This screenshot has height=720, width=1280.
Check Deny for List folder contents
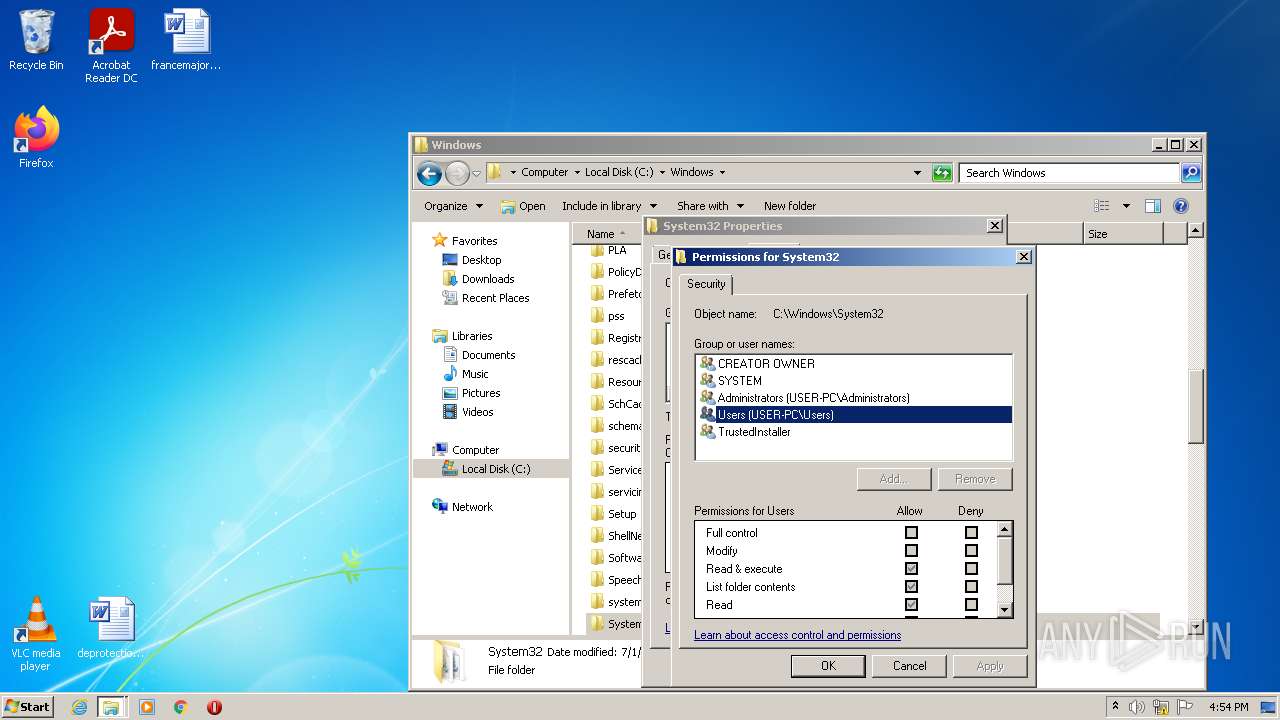971,587
